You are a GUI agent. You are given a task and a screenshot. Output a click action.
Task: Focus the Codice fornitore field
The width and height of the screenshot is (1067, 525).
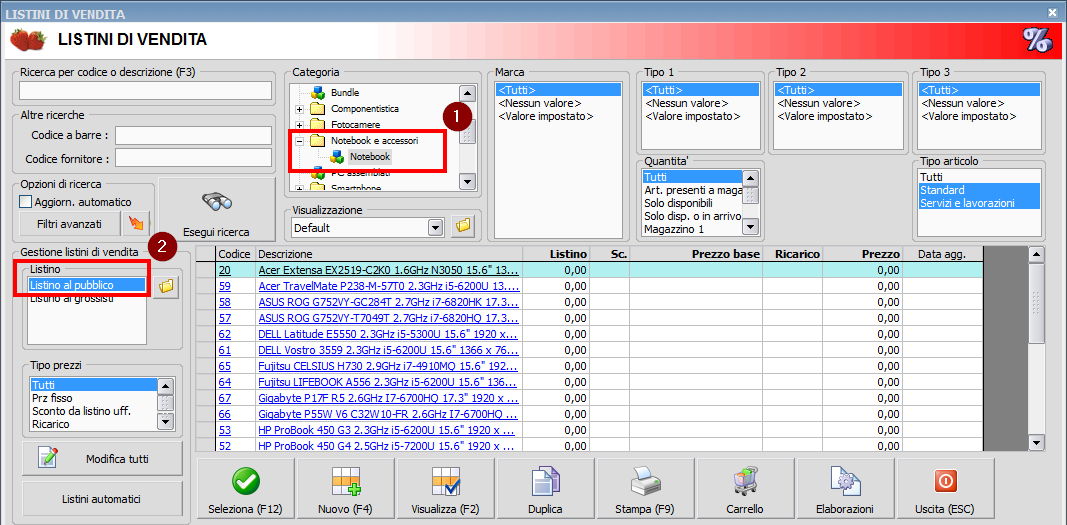click(x=193, y=158)
